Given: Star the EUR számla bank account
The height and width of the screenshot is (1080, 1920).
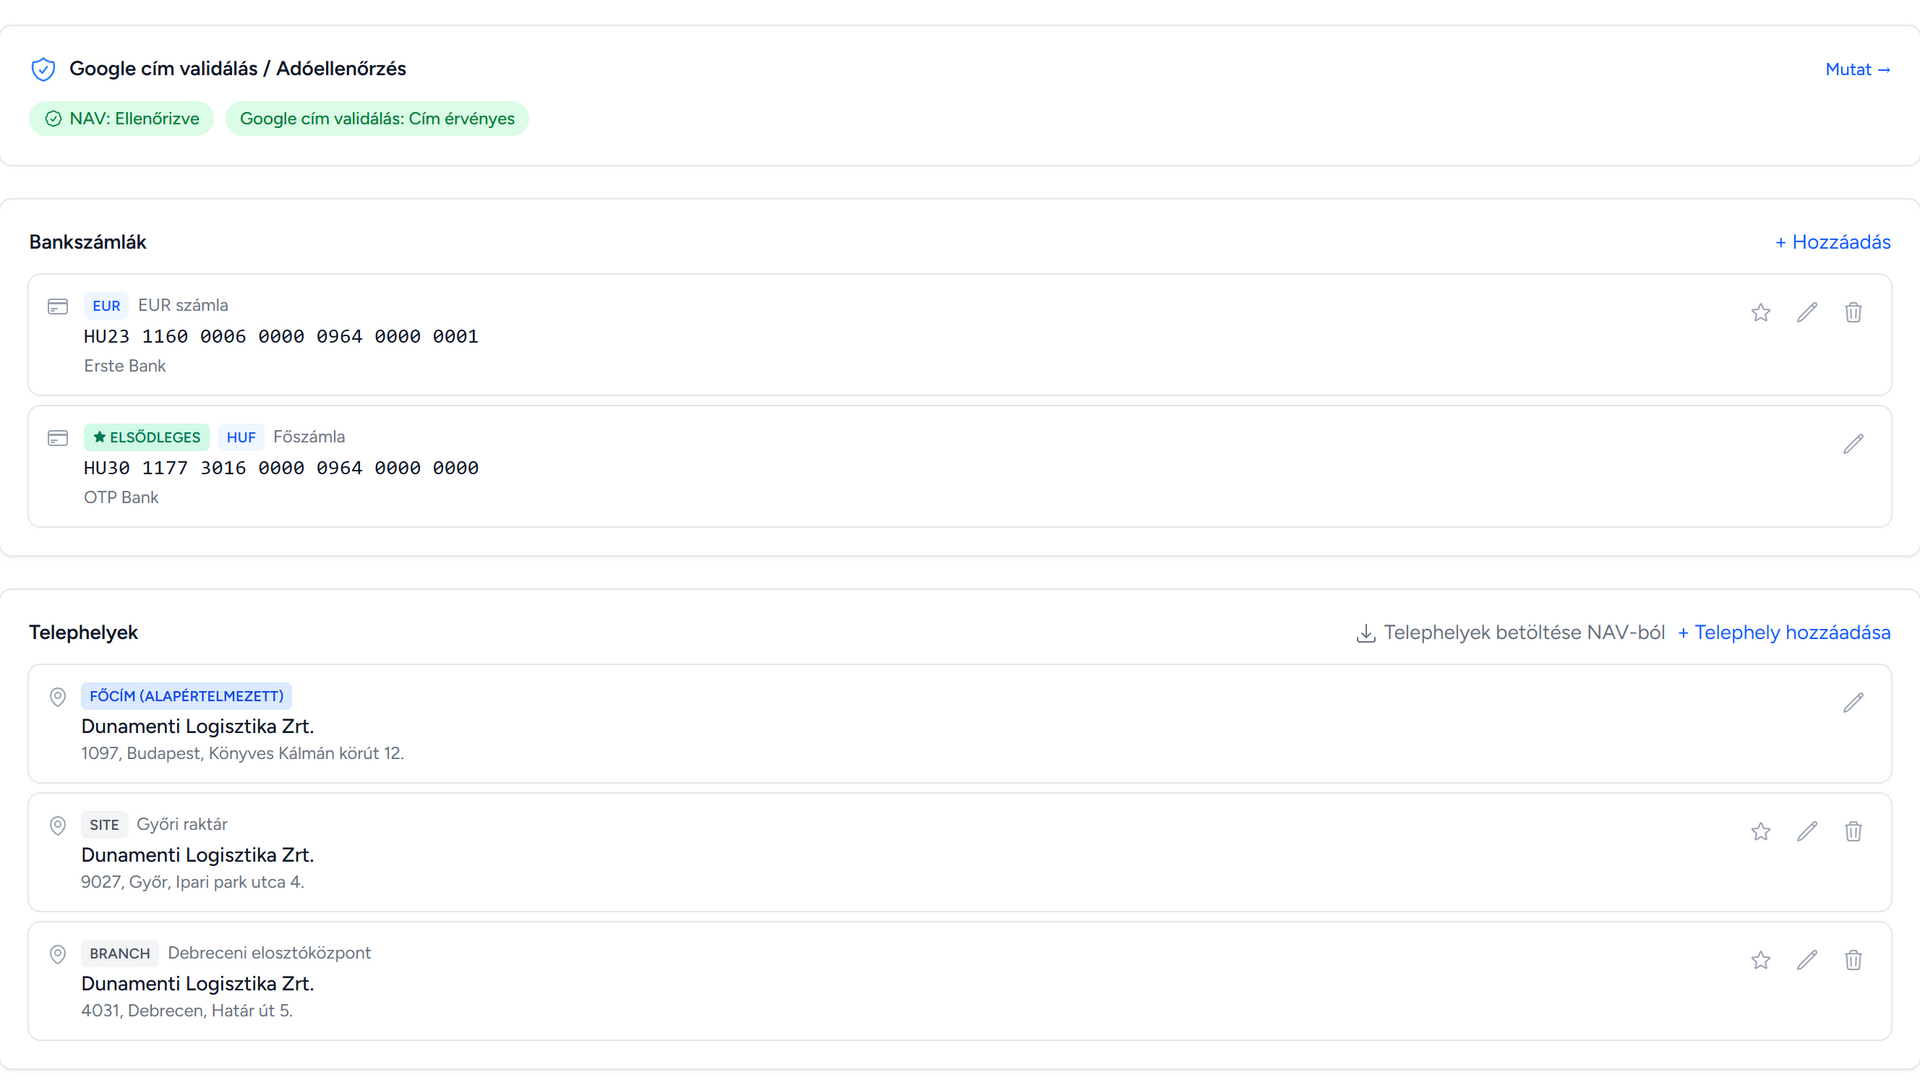Looking at the screenshot, I should coord(1761,313).
